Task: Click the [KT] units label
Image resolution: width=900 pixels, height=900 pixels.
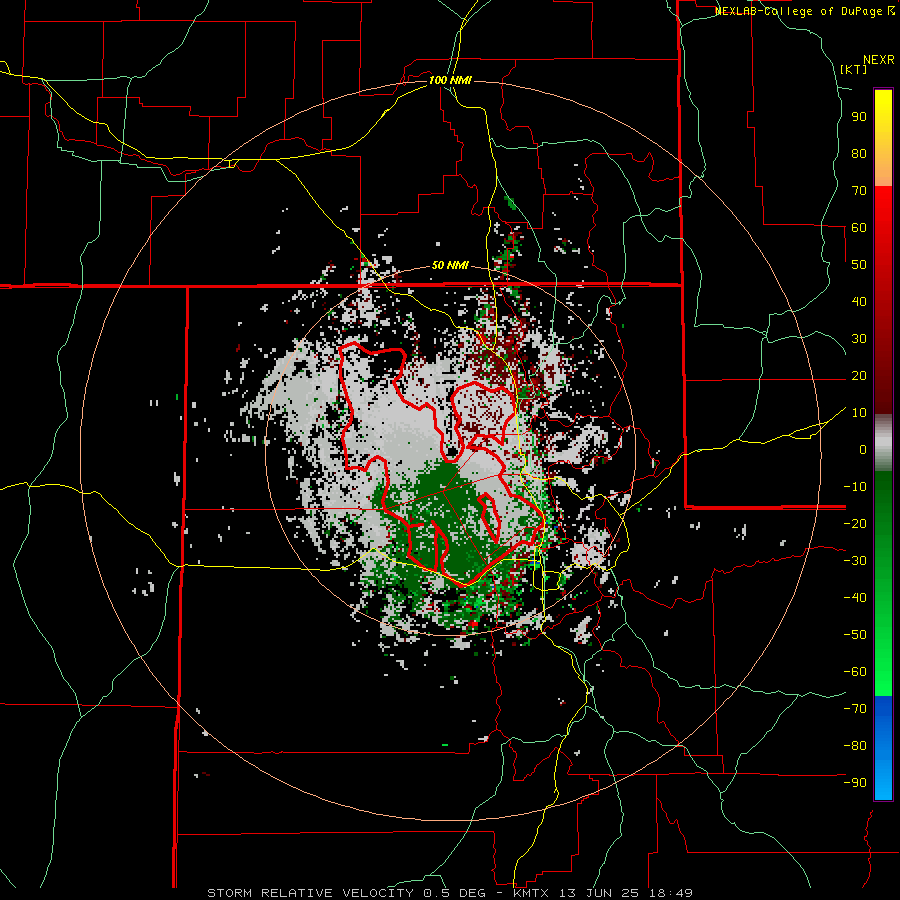Action: click(854, 69)
